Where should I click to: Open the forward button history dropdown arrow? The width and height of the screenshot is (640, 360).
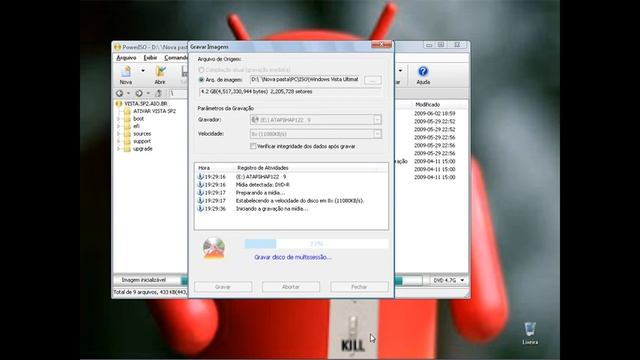(148, 93)
